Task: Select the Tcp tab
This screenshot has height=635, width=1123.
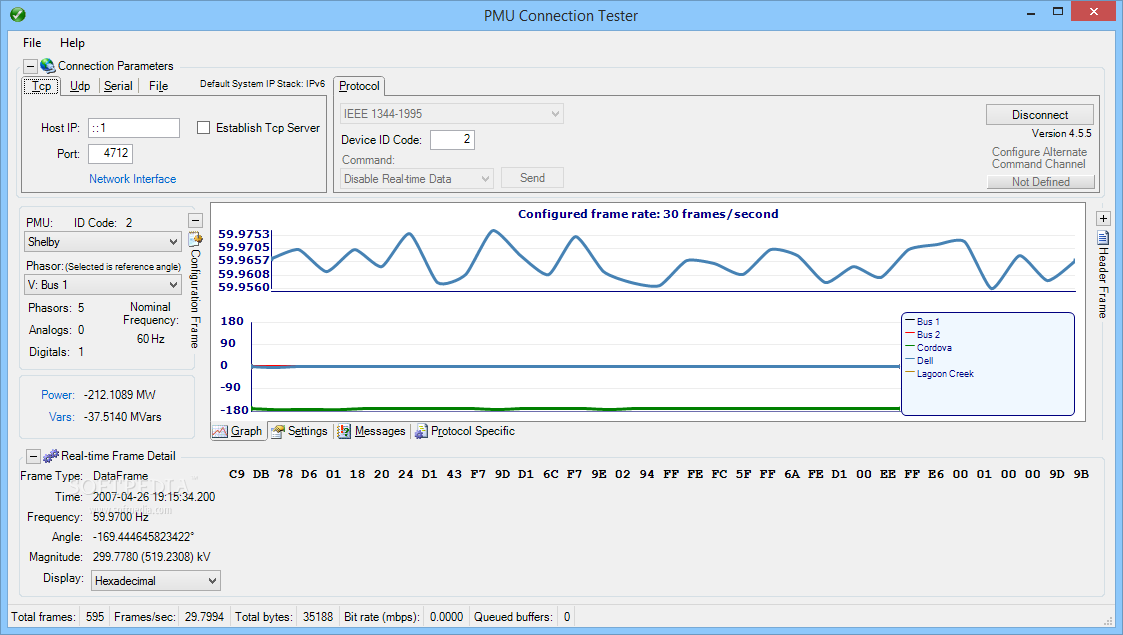Action: tap(42, 86)
